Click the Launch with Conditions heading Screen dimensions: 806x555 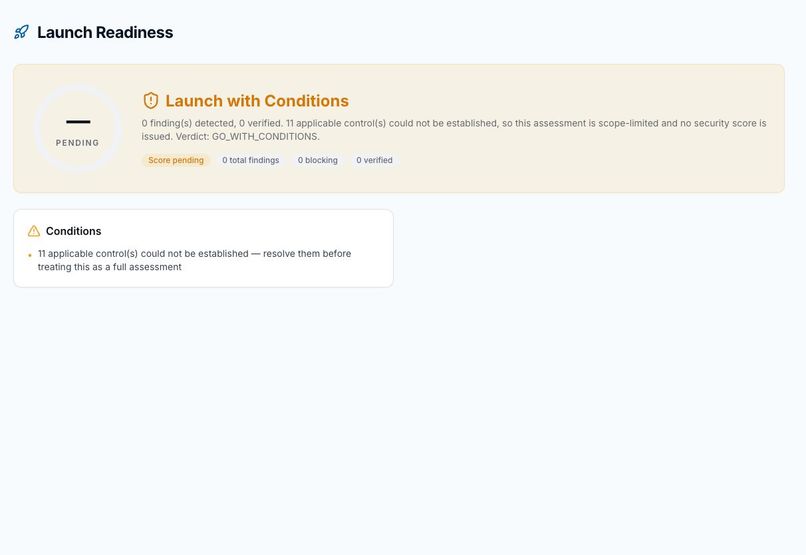tap(257, 101)
